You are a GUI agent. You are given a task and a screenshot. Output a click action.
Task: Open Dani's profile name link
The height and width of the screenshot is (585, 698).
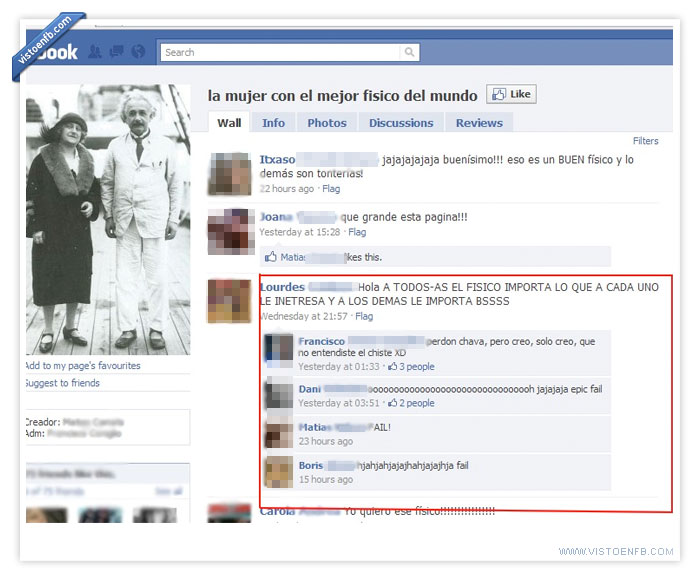coord(309,389)
